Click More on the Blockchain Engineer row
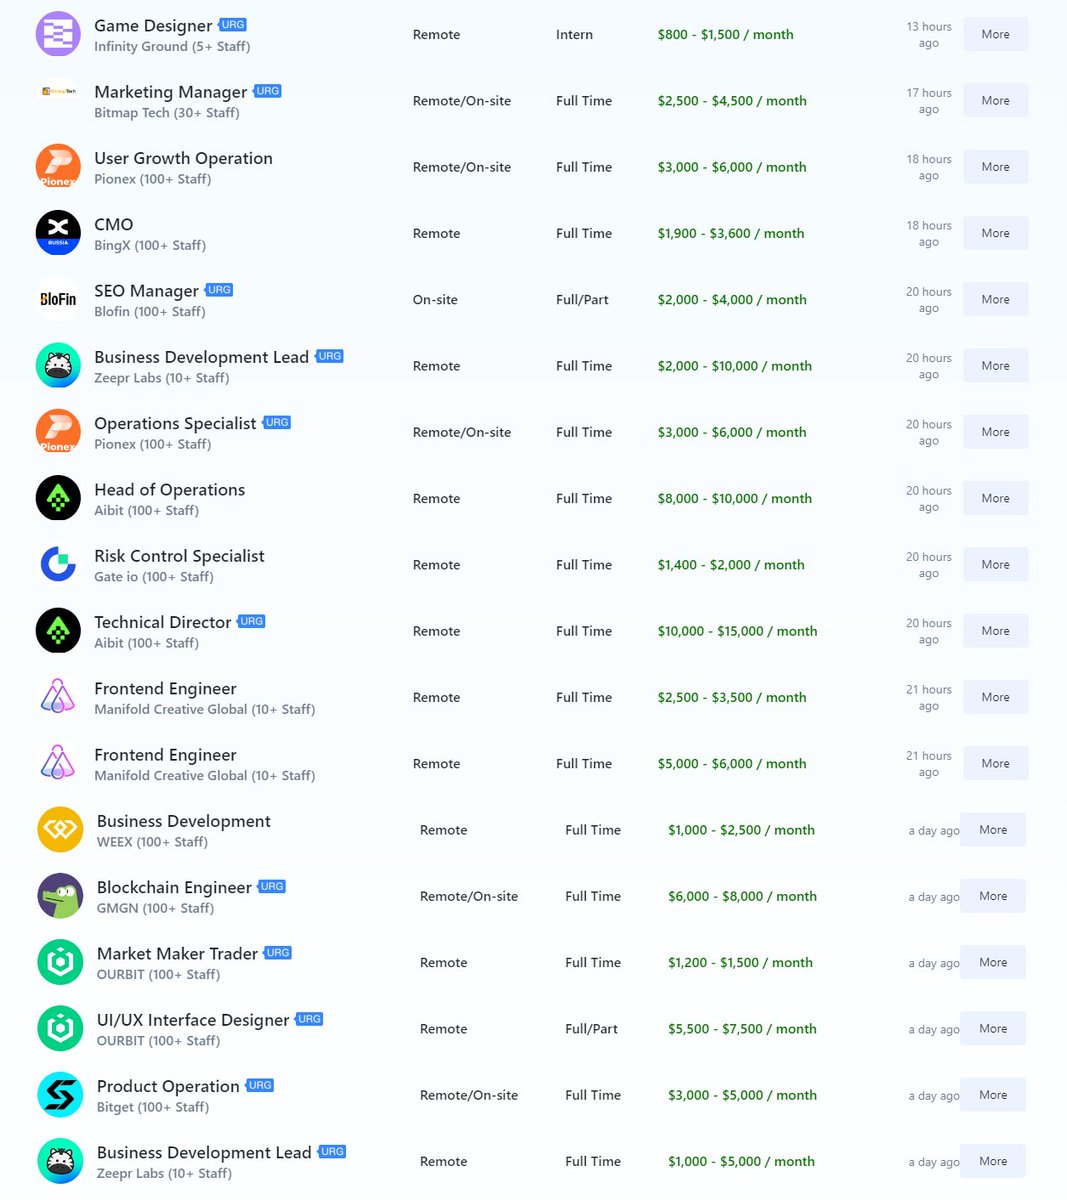The width and height of the screenshot is (1067, 1200). coord(993,896)
